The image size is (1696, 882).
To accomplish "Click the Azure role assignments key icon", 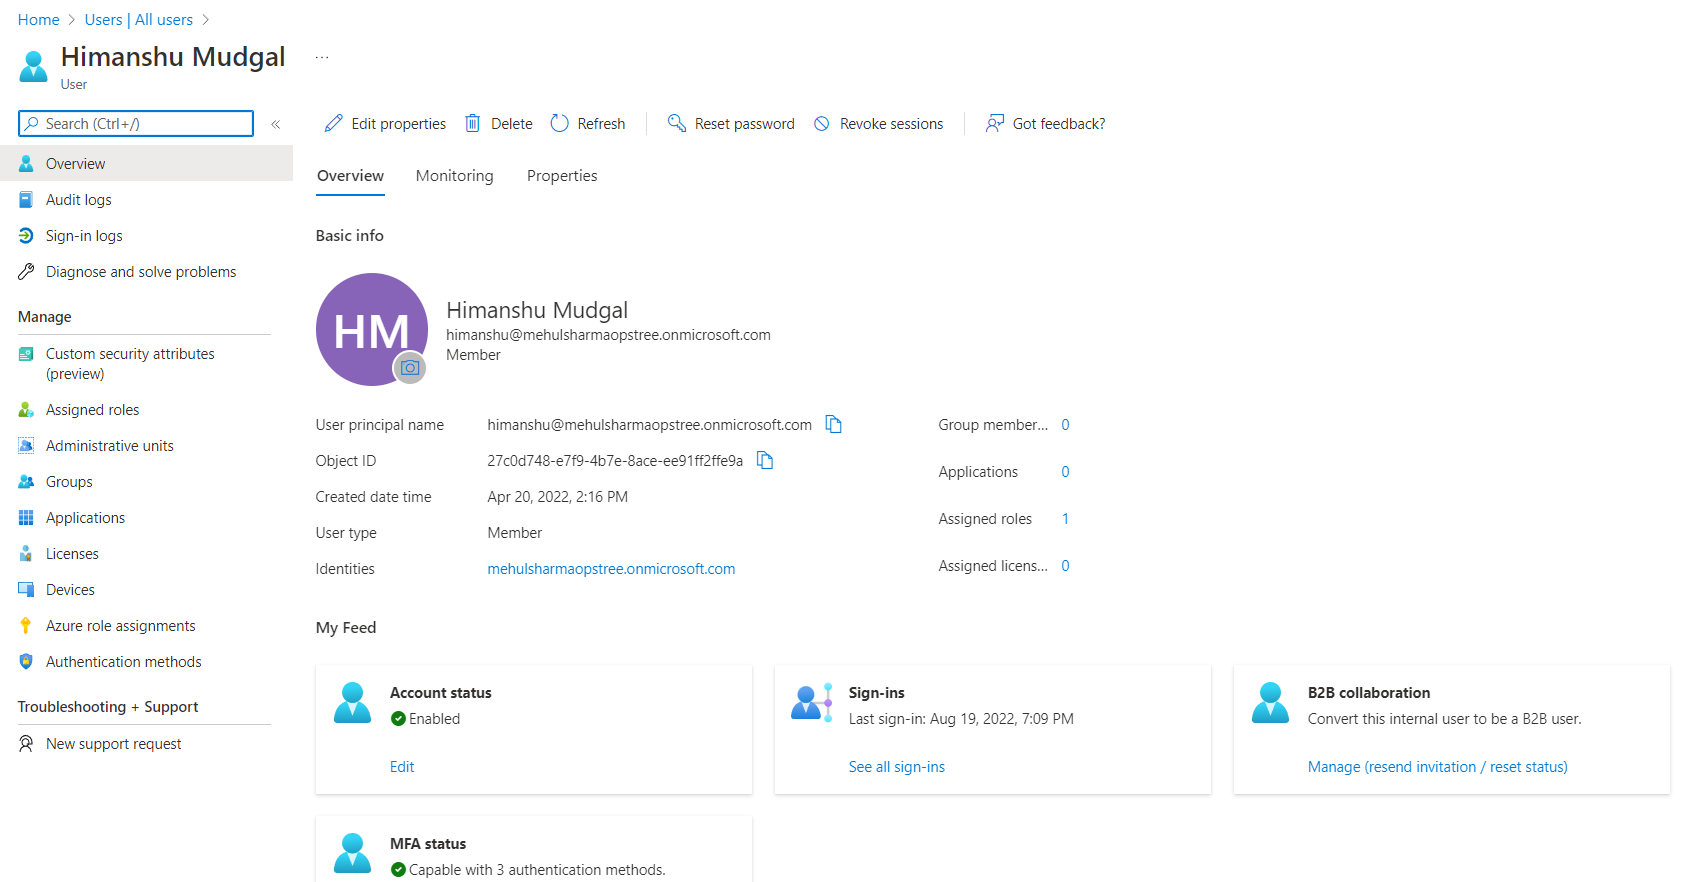I will click(x=26, y=626).
